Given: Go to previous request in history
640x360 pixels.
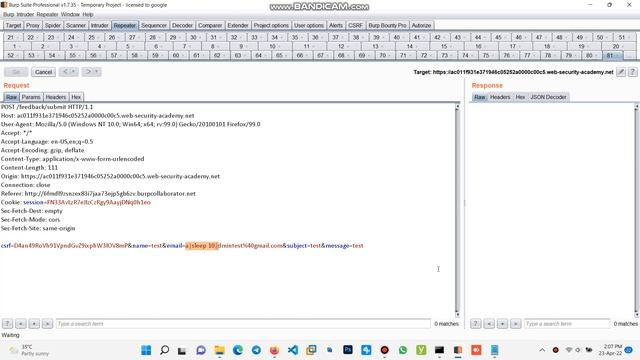Looking at the screenshot, I should point(65,72).
